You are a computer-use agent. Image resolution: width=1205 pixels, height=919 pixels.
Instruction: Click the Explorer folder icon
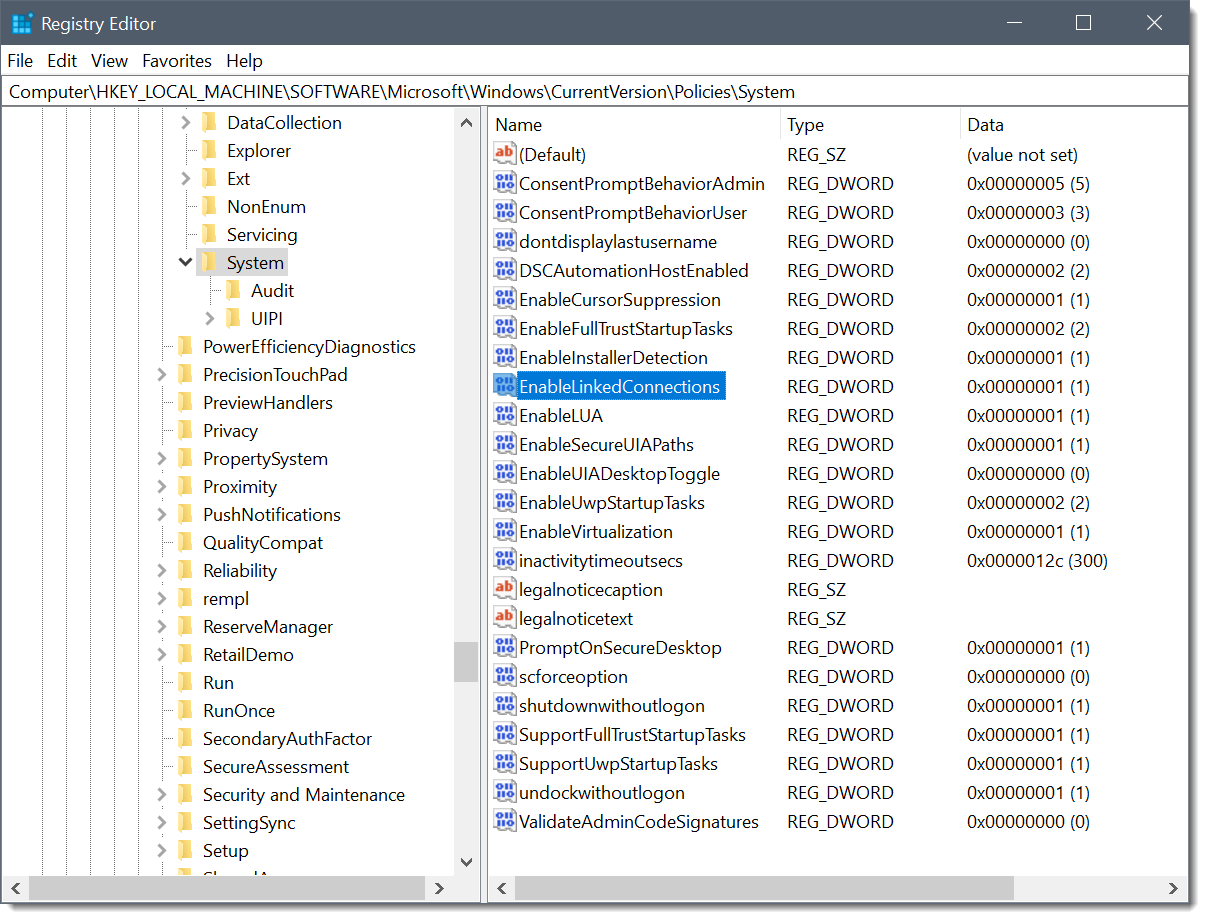[209, 151]
